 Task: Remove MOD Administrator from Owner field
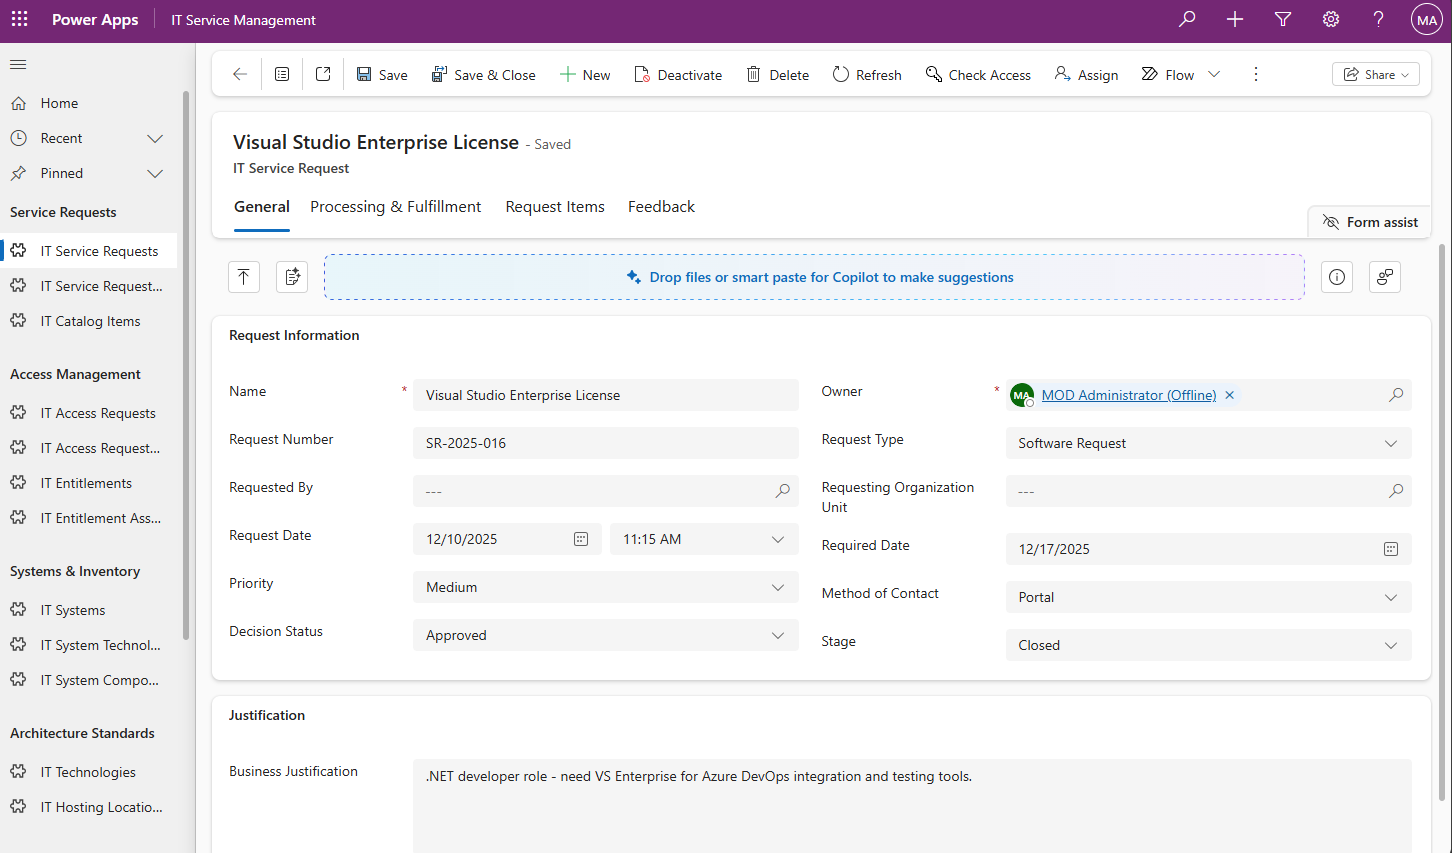click(x=1230, y=395)
